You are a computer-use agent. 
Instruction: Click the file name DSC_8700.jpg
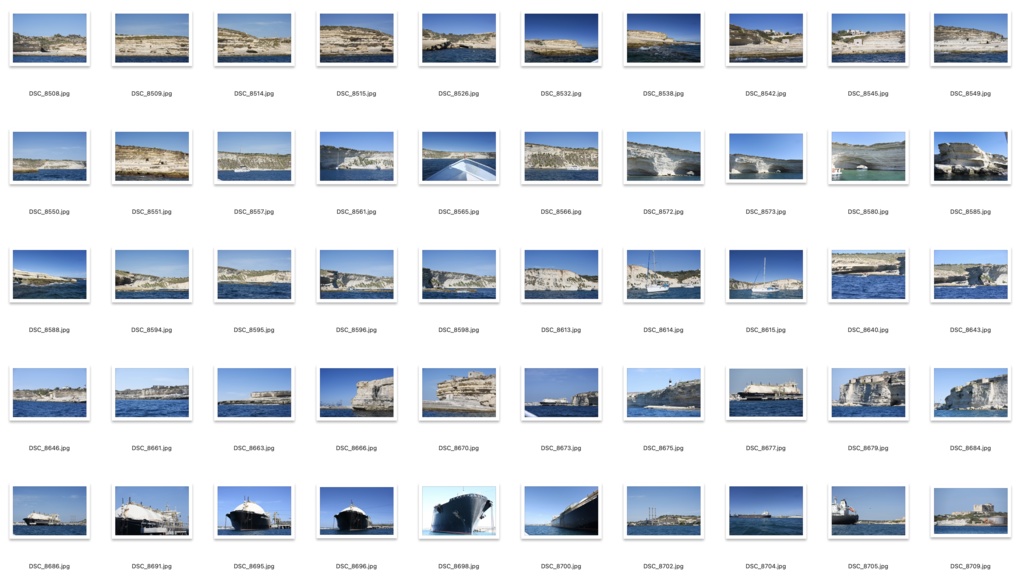coord(561,567)
